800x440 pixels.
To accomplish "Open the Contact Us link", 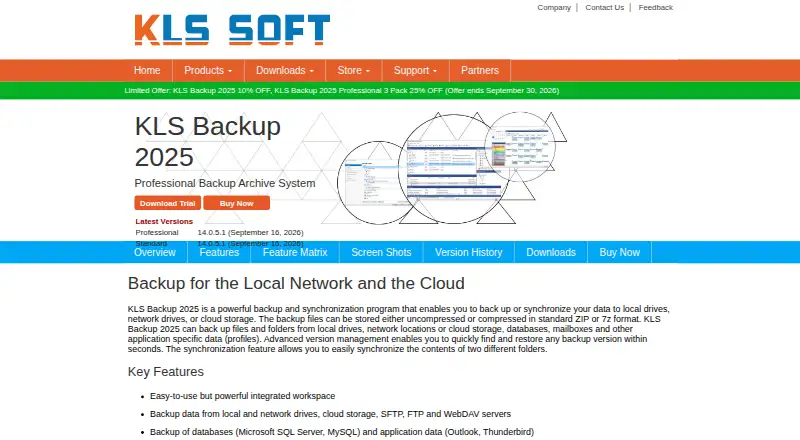I will click(604, 8).
